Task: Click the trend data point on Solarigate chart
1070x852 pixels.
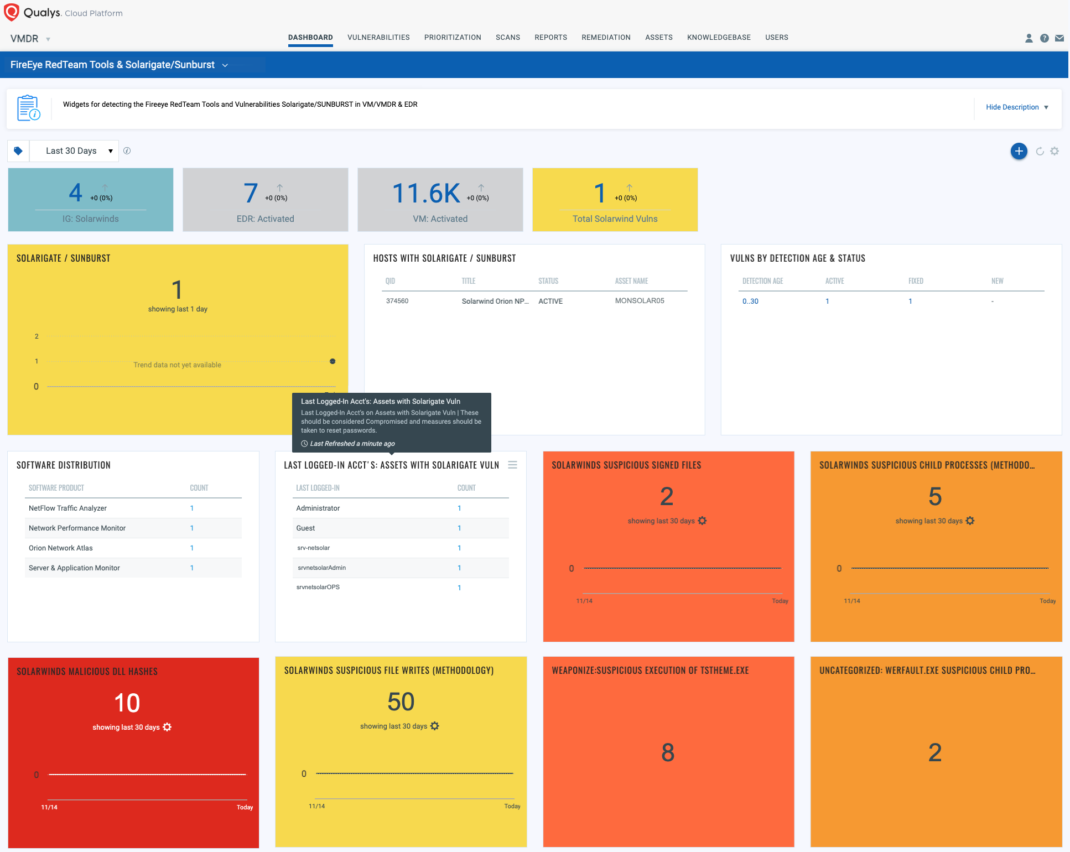Action: (x=332, y=361)
